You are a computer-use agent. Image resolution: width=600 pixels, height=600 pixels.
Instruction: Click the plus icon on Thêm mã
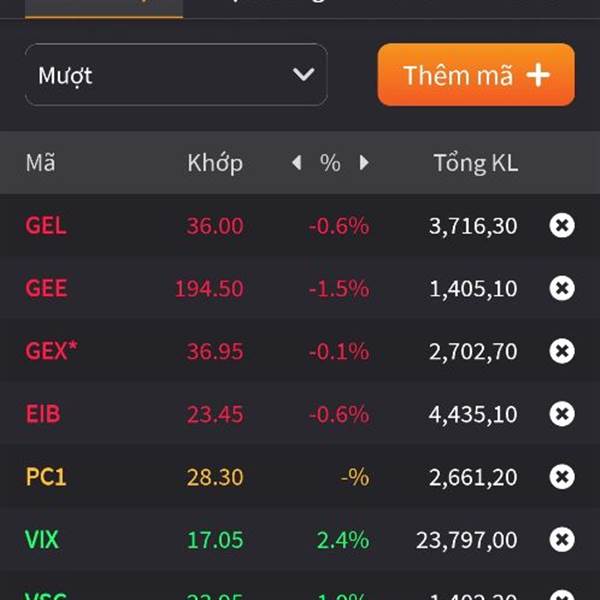click(x=538, y=75)
